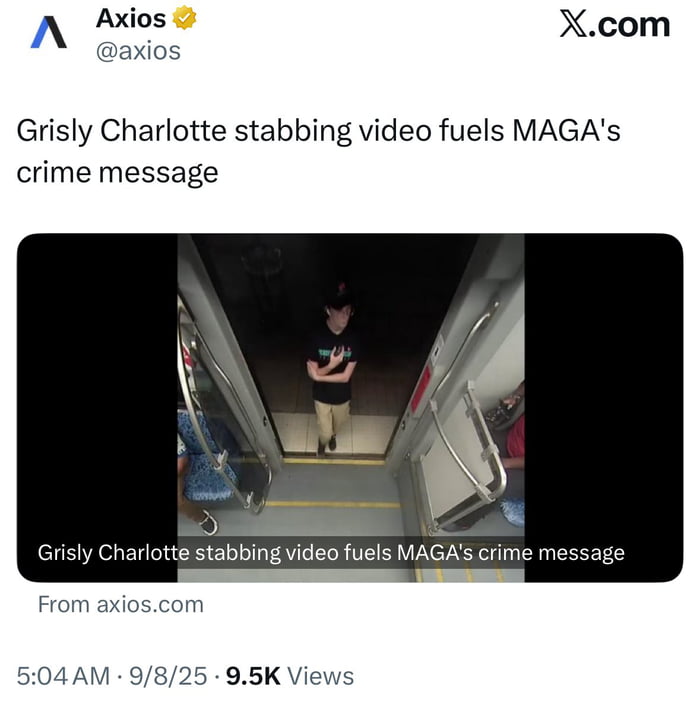Screen dimensions: 700x706
Task: Click the blue patterned seat in the image
Action: click(x=206, y=457)
